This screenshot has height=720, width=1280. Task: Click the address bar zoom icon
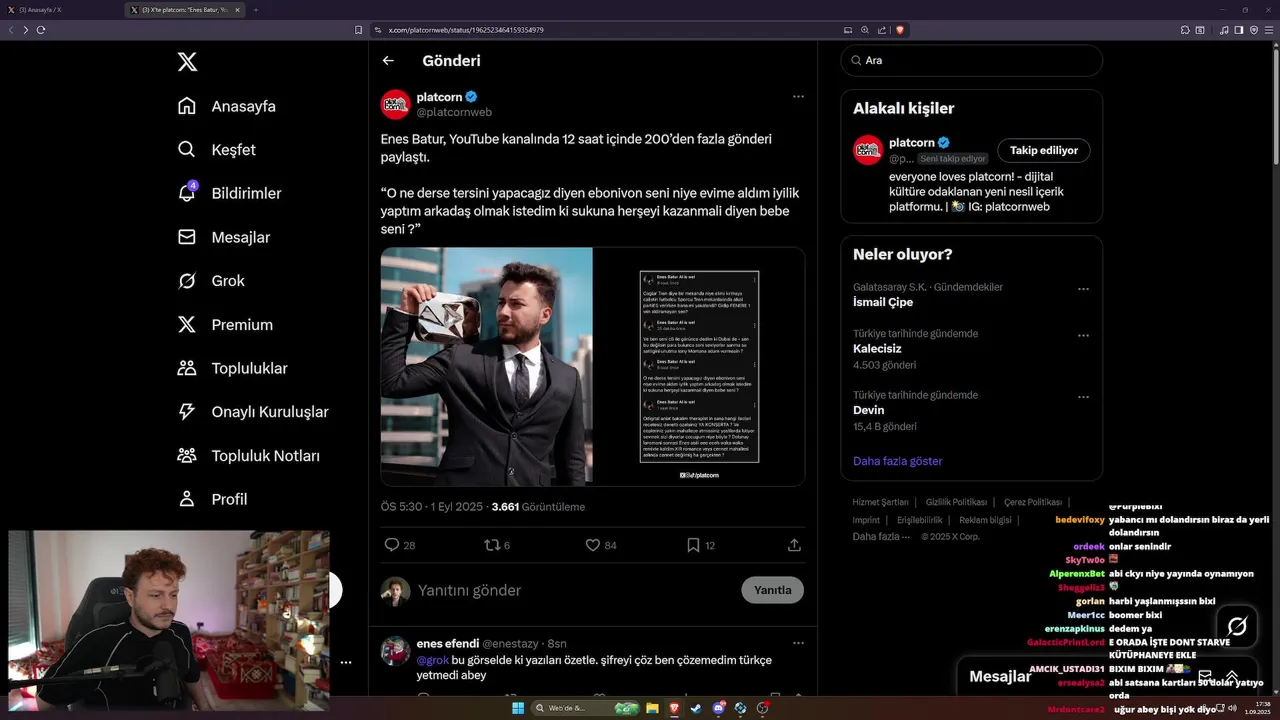(x=865, y=30)
